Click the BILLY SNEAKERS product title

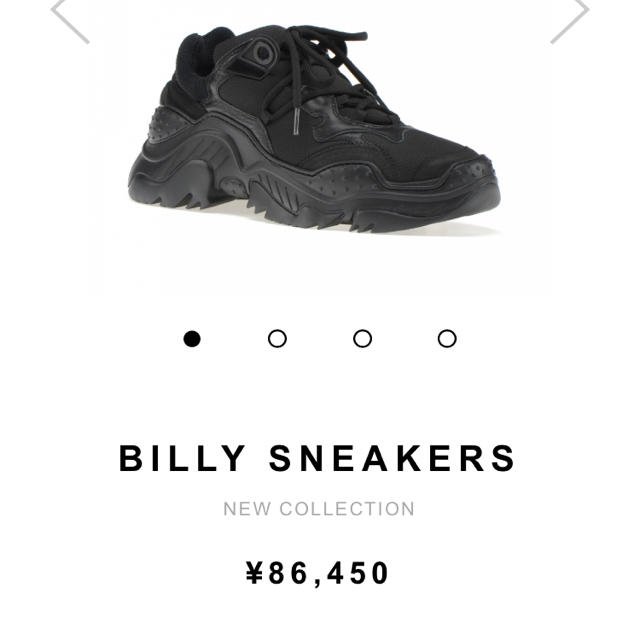tap(317, 458)
